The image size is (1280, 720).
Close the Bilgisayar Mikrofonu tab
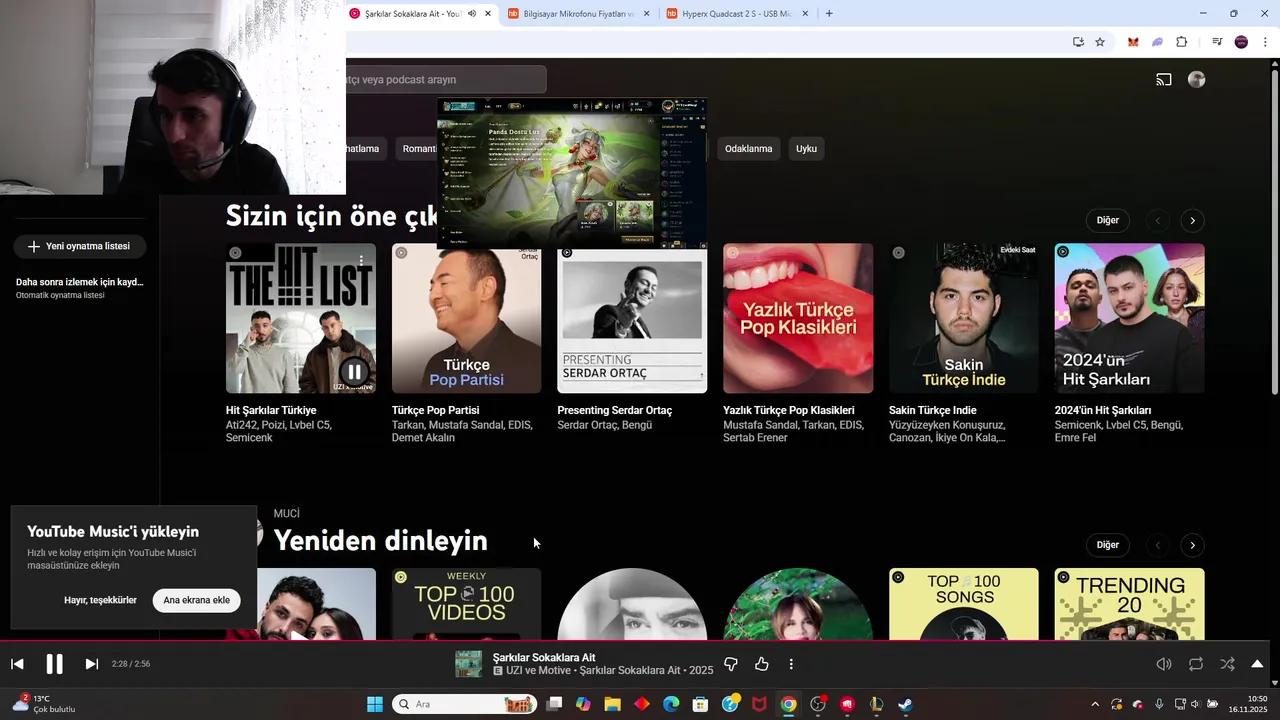pyautogui.click(x=647, y=14)
